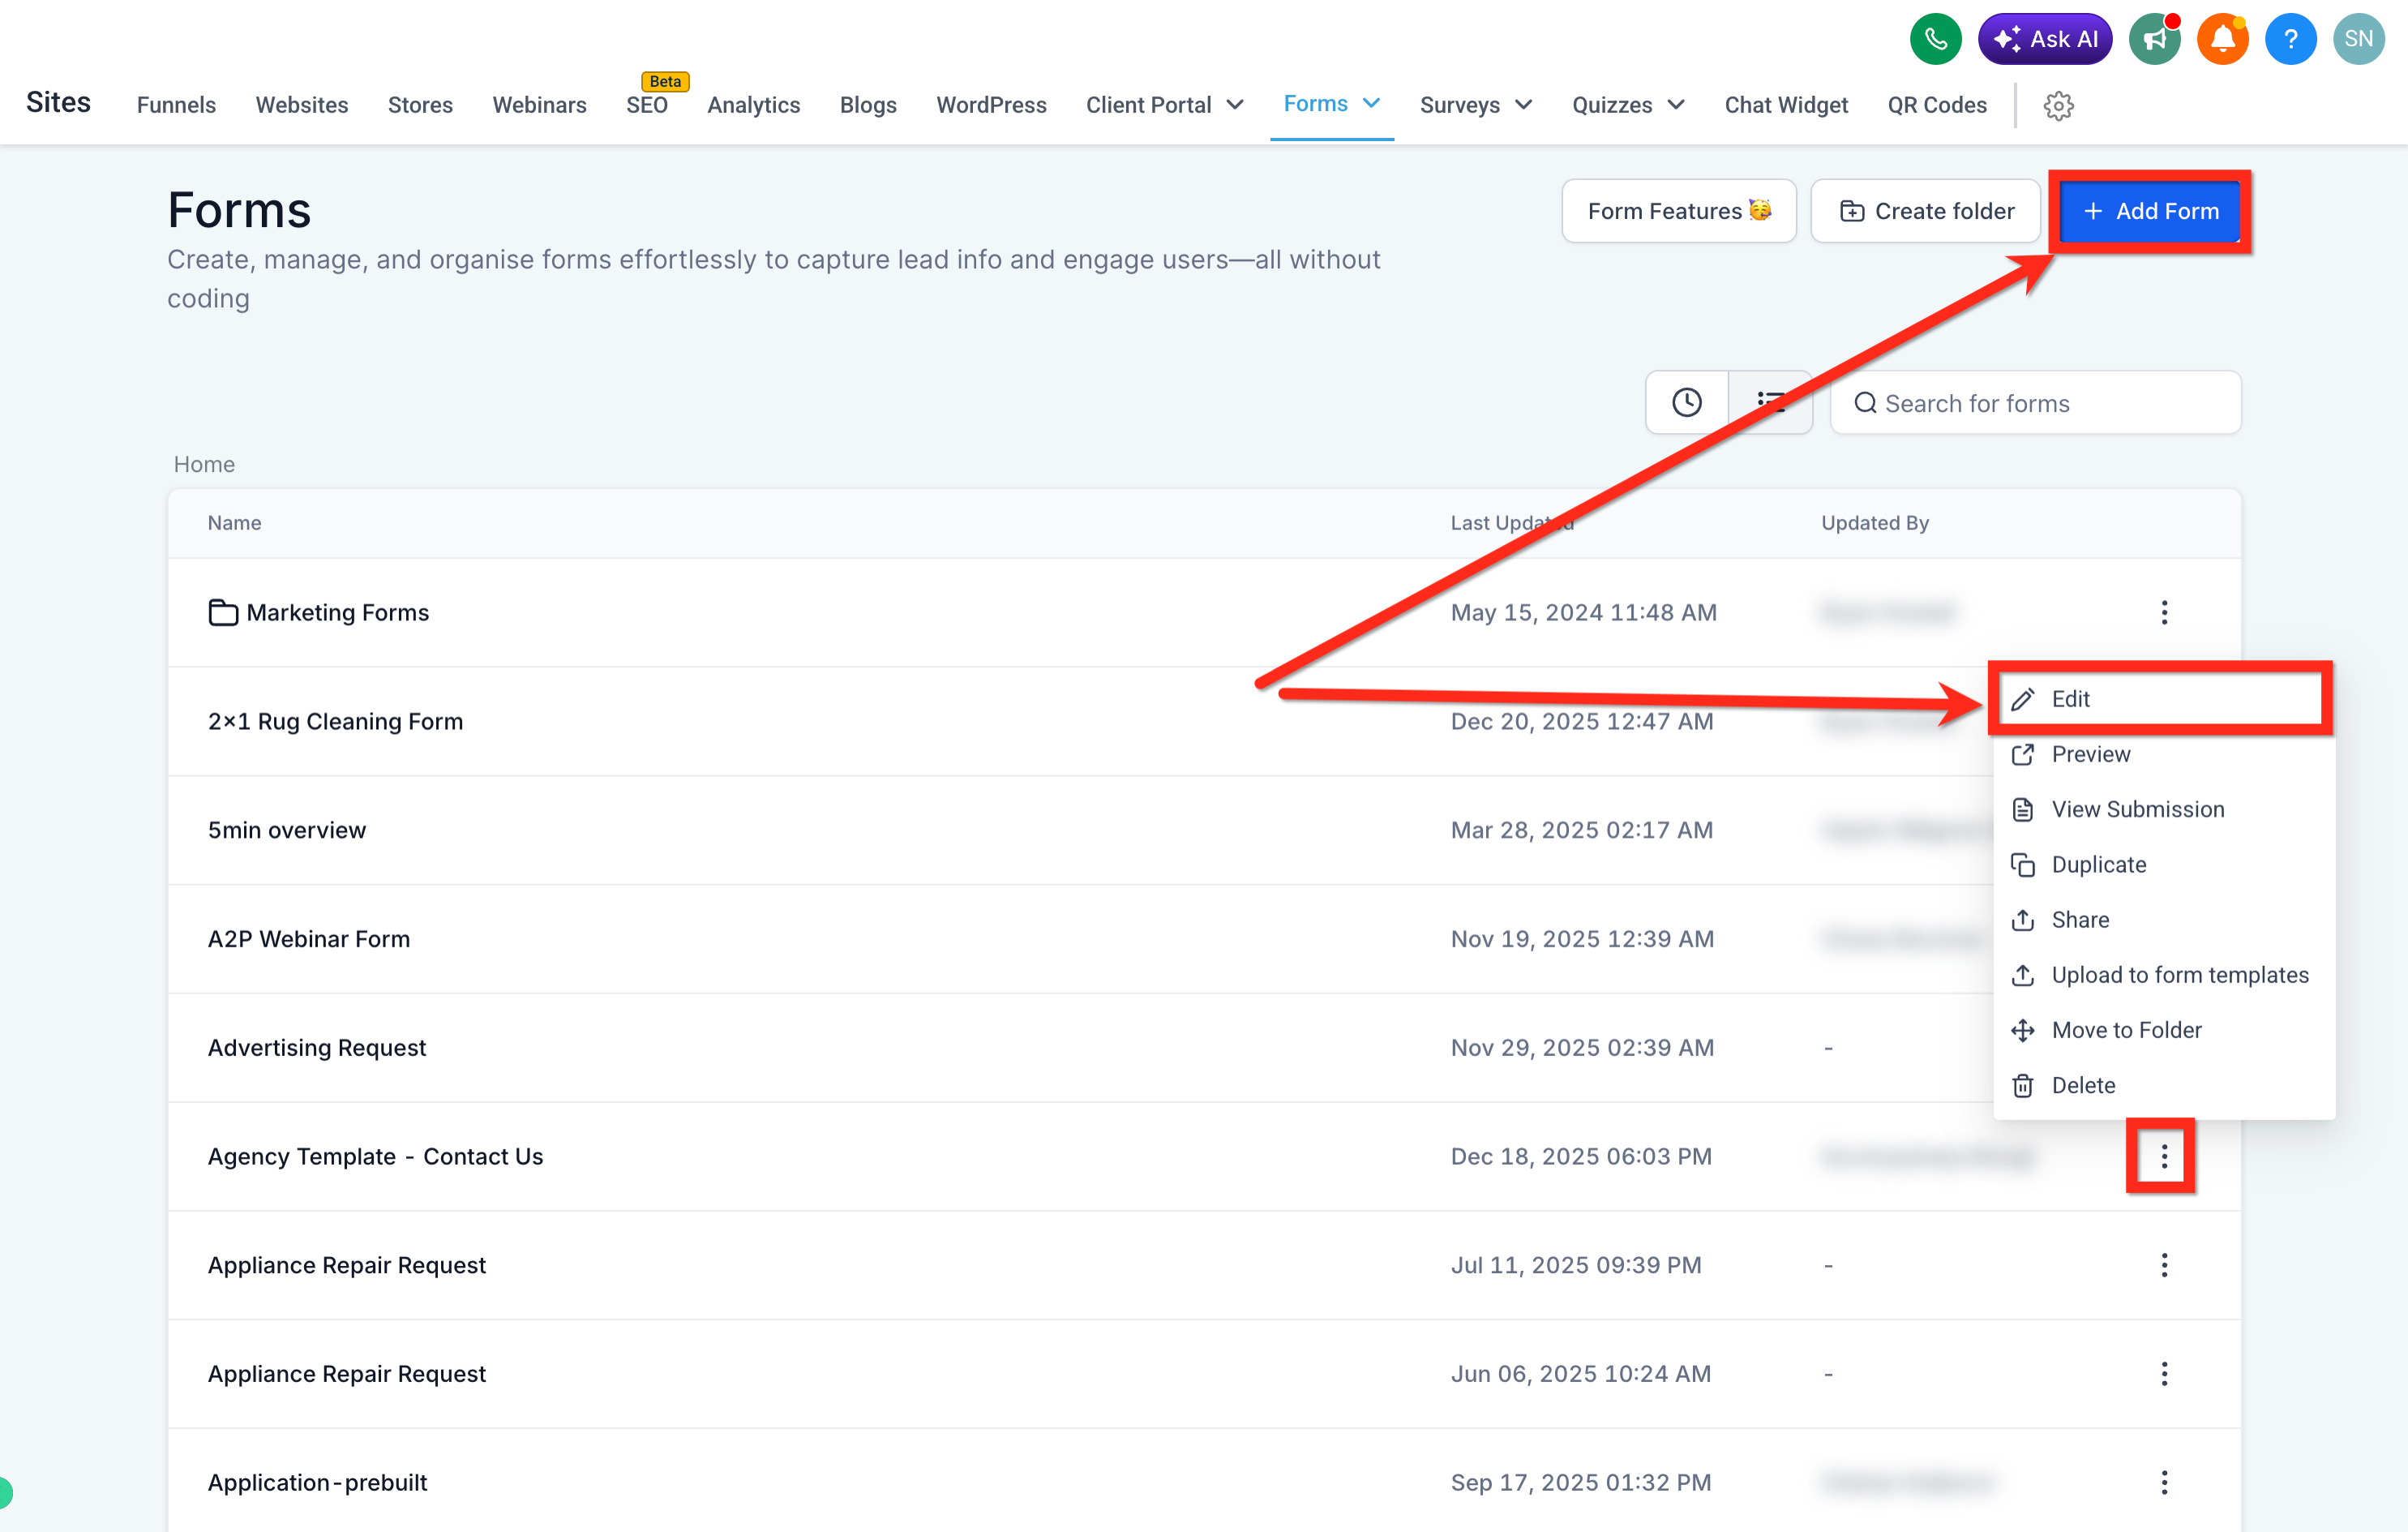Open Agency Template - Contact Us form
This screenshot has width=2408, height=1532.
click(x=375, y=1156)
